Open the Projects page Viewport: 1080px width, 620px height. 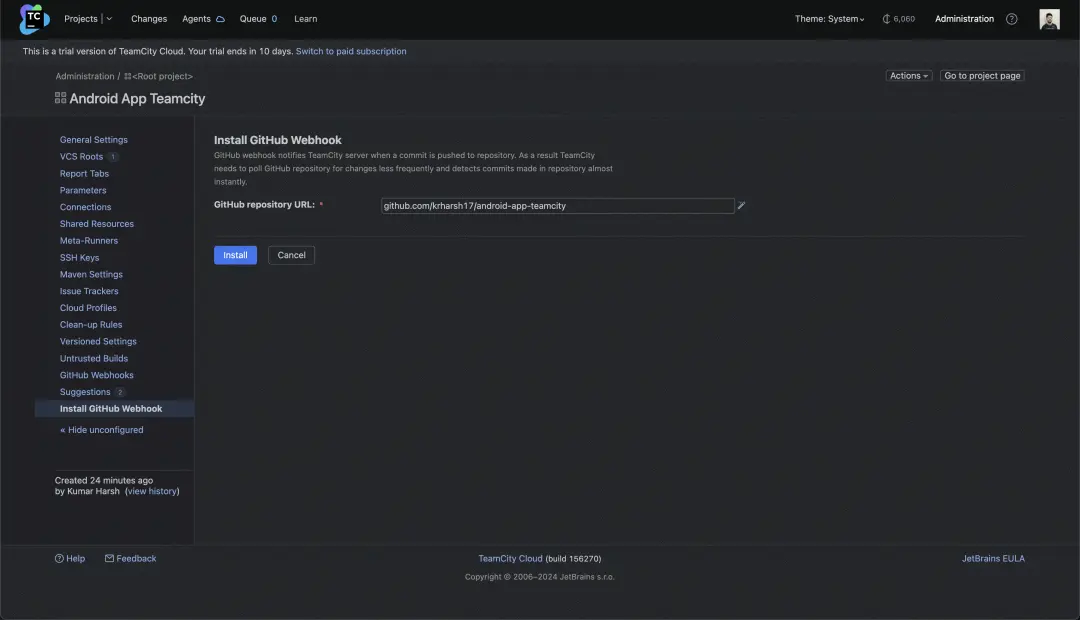point(81,19)
